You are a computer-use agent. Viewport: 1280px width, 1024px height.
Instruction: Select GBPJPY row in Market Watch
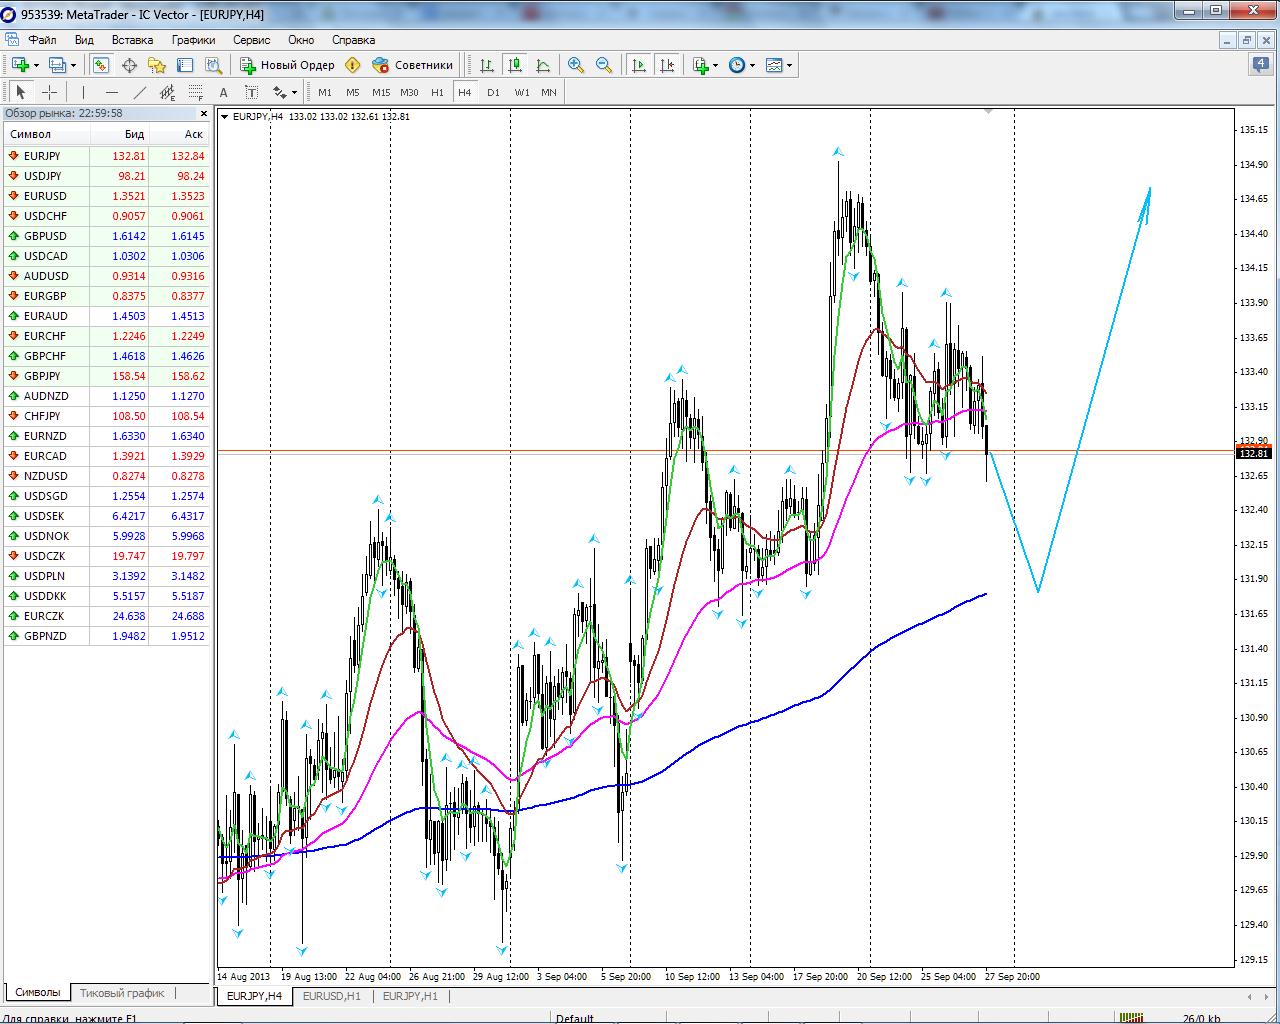click(x=42, y=376)
